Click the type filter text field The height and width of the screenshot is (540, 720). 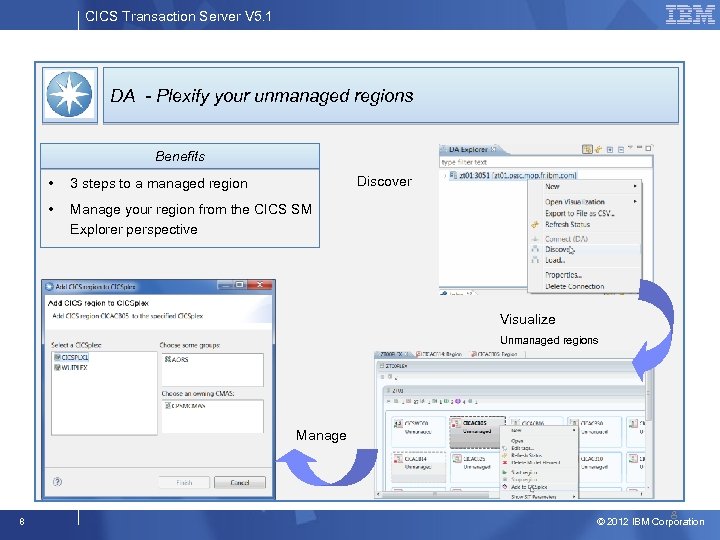coord(546,162)
